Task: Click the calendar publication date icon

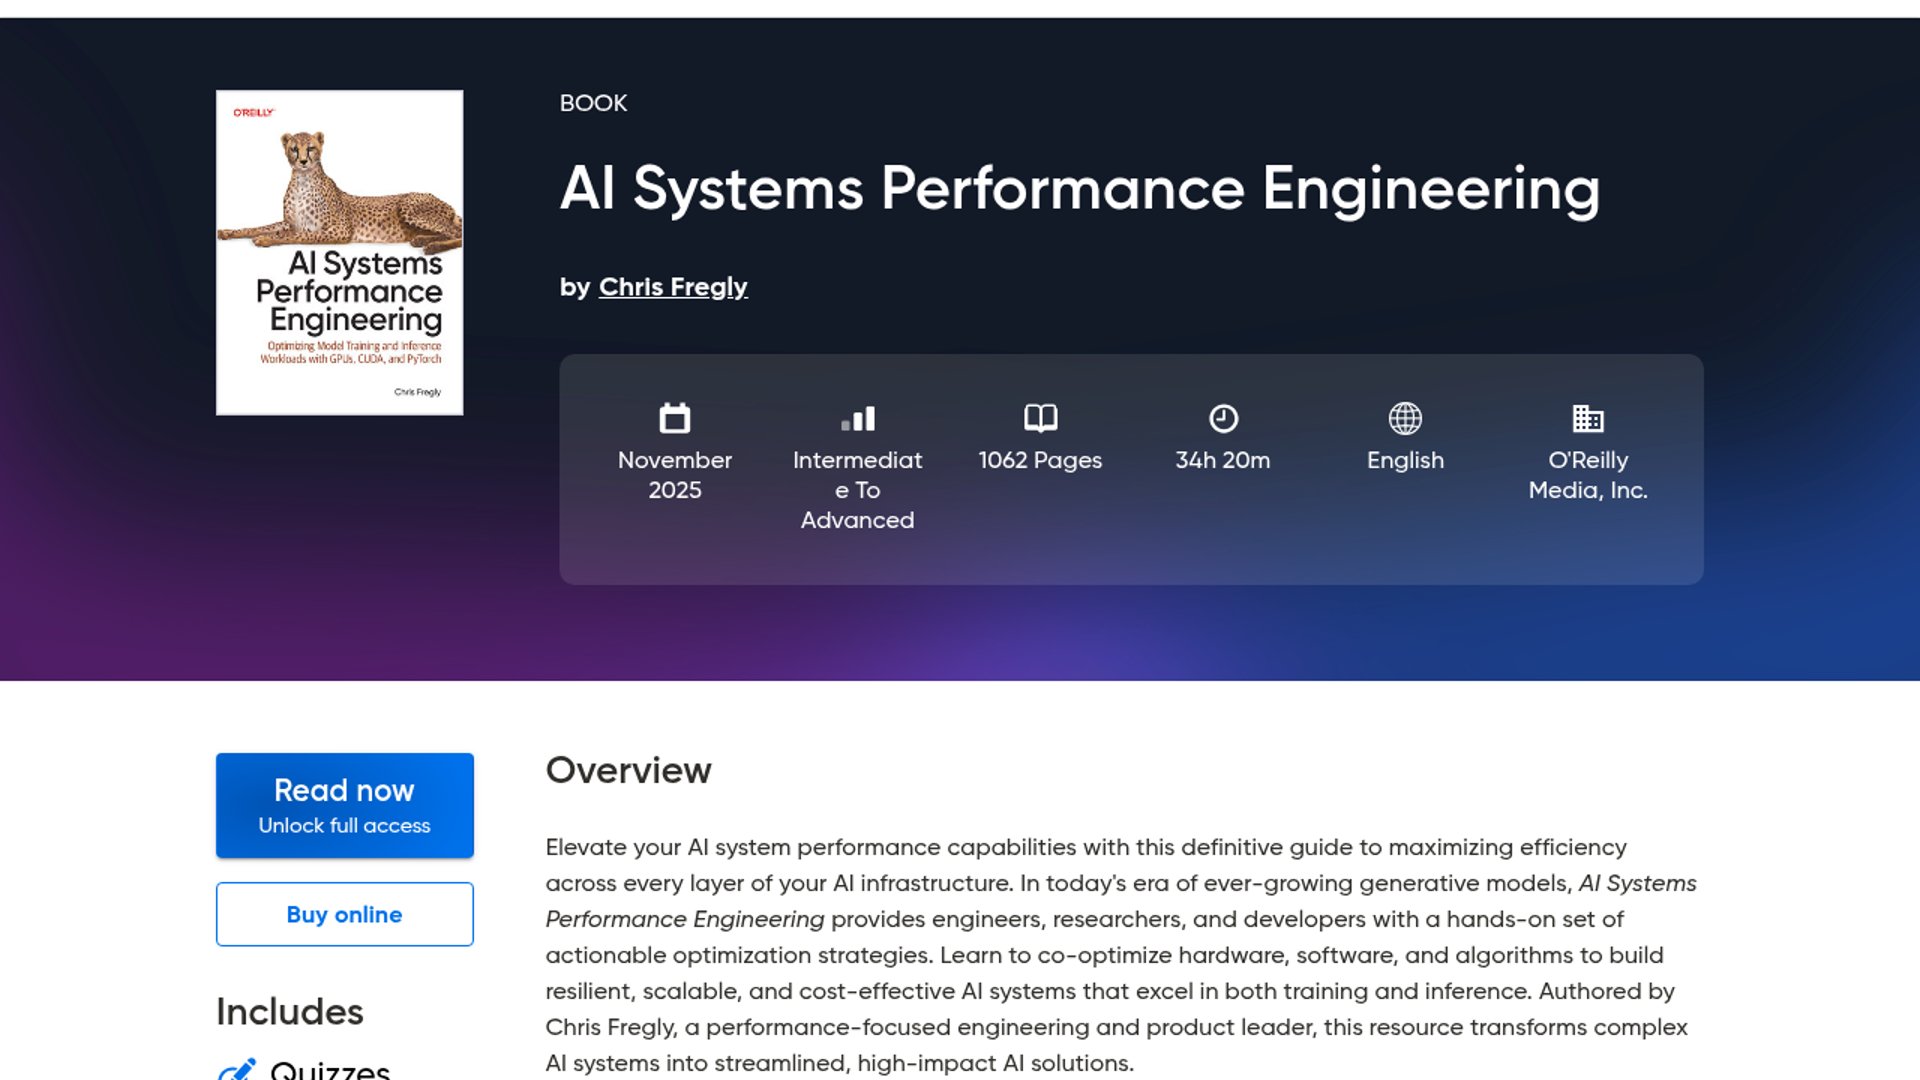Action: tap(675, 418)
